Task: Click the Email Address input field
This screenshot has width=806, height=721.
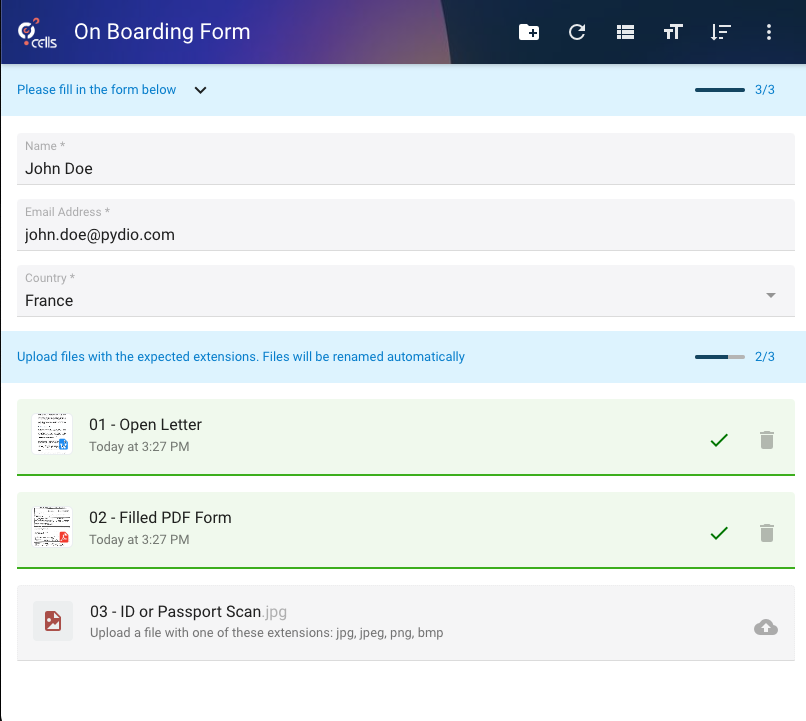Action: click(406, 225)
